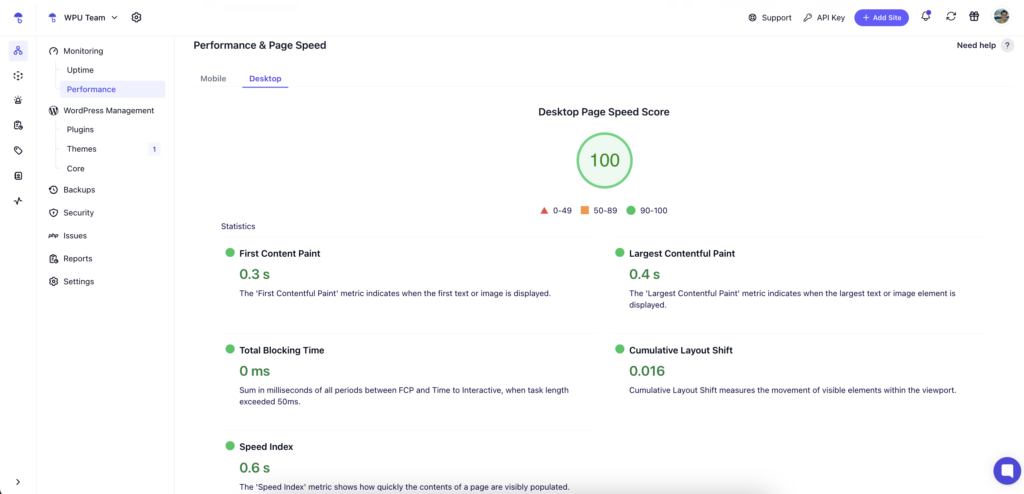This screenshot has width=1024, height=494.
Task: Click the Total Blocking Time heading
Action: 281,350
